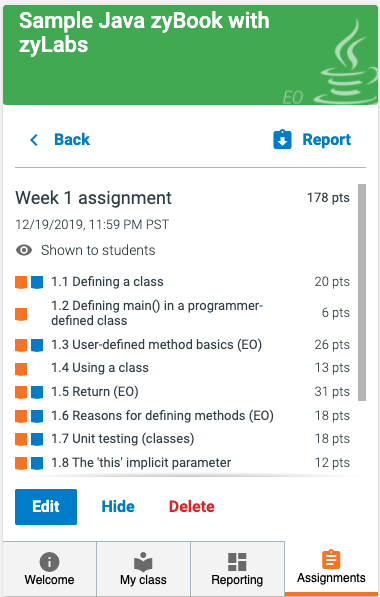Click the blue Edit button
The height and width of the screenshot is (597, 380).
click(46, 507)
